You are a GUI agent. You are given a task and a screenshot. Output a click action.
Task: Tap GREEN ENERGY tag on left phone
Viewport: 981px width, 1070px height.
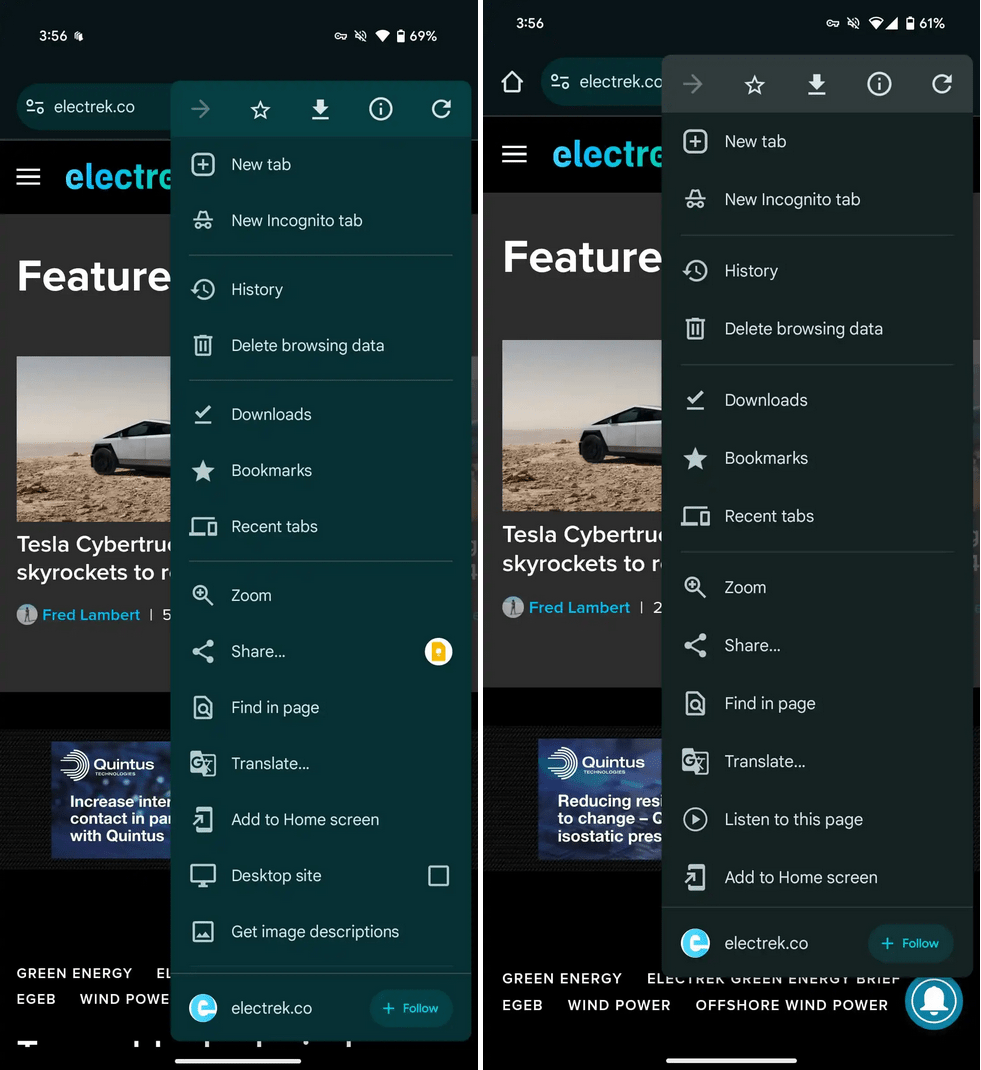coord(74,973)
